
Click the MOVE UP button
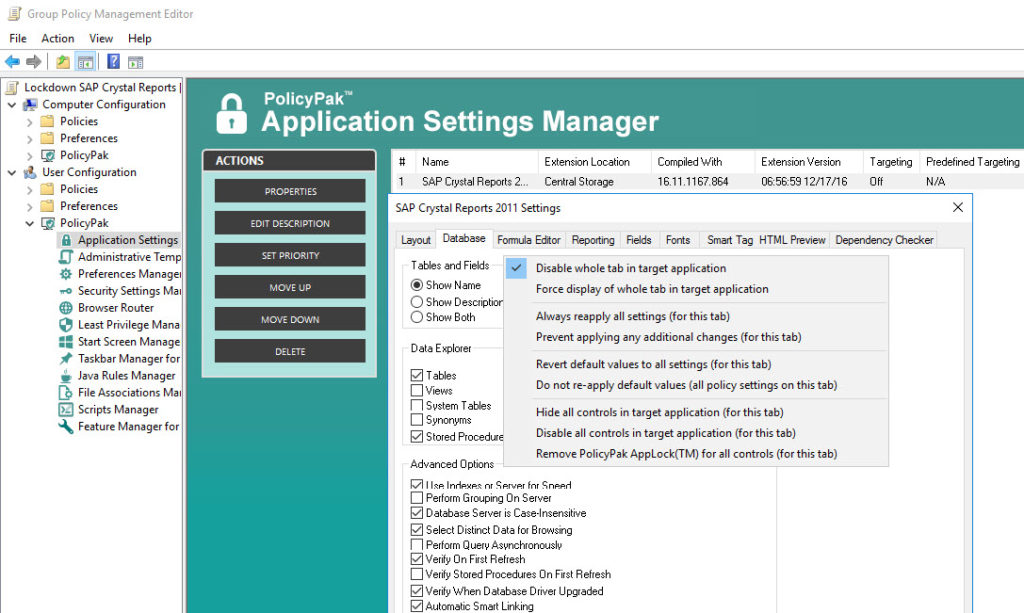[290, 287]
